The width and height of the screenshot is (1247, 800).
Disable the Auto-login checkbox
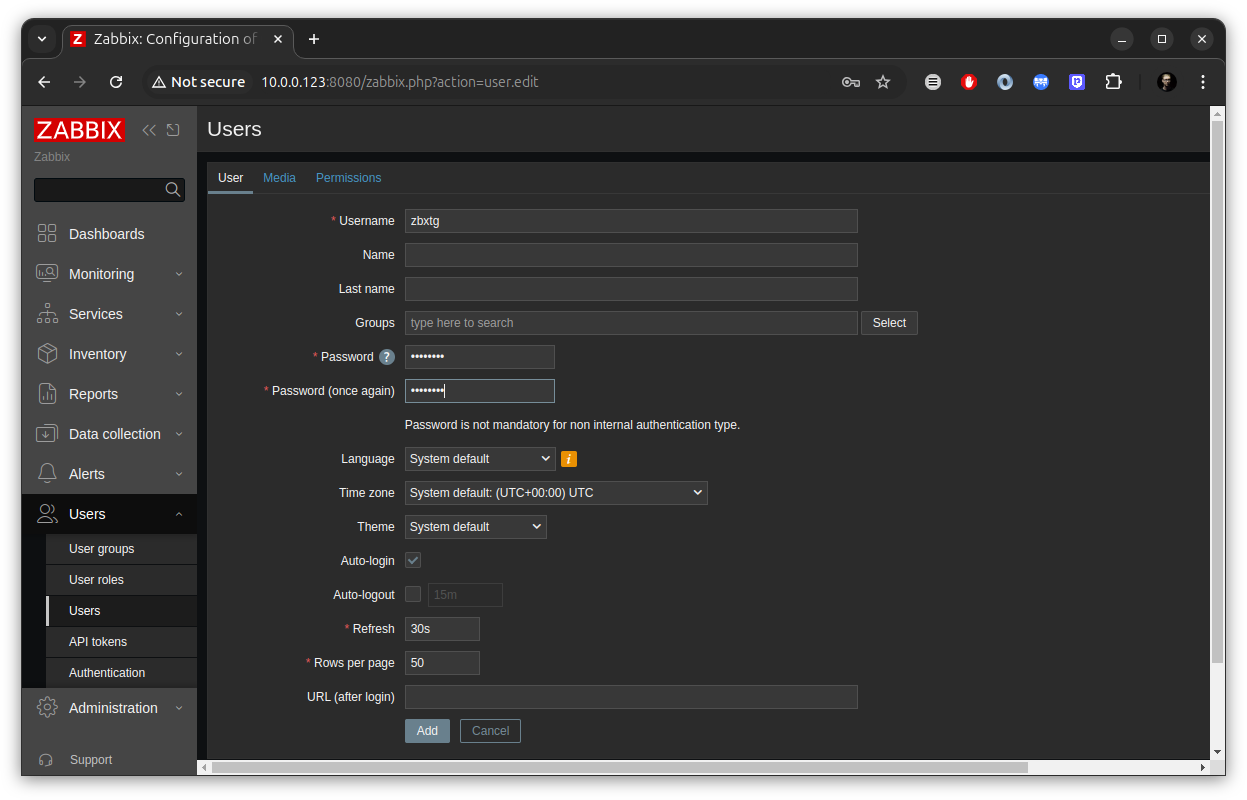[412, 560]
